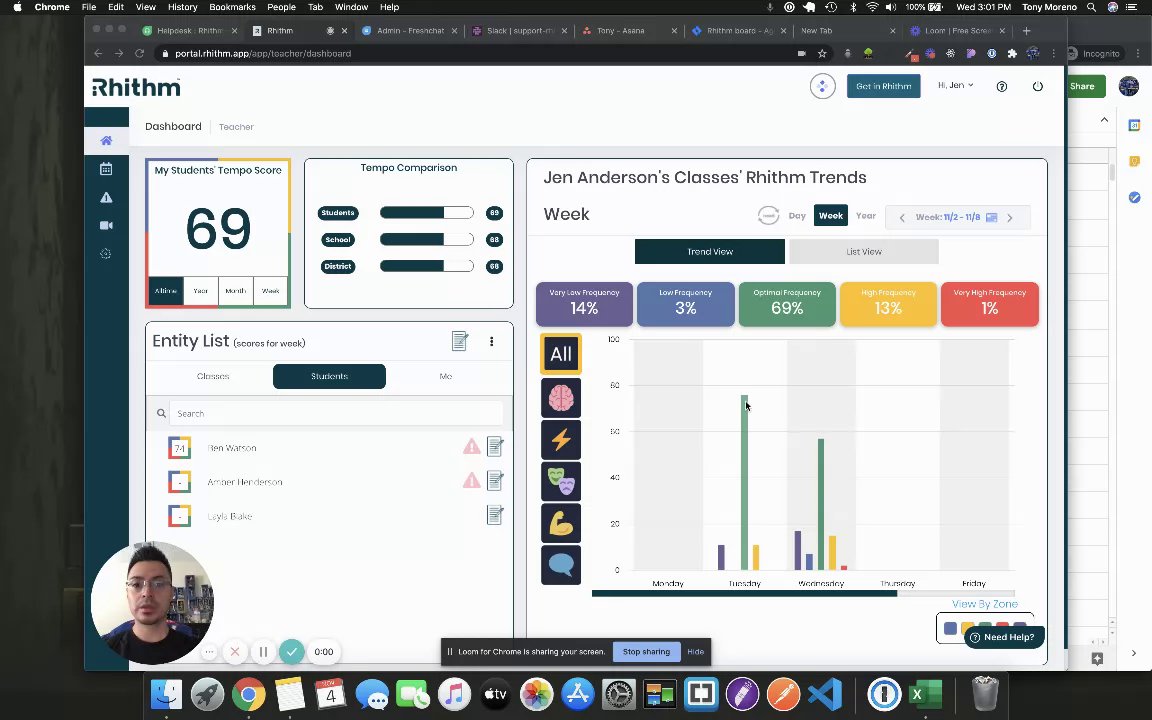Open Layla Blake's notes icon

495,515
